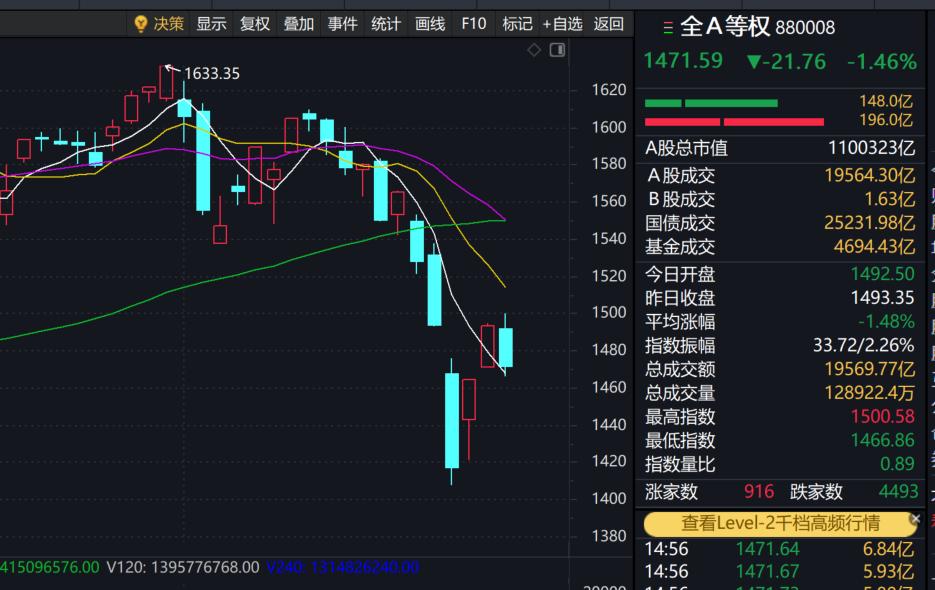Click the latest cyan candlestick on the chart
The width and height of the screenshot is (935, 590).
pyautogui.click(x=506, y=347)
